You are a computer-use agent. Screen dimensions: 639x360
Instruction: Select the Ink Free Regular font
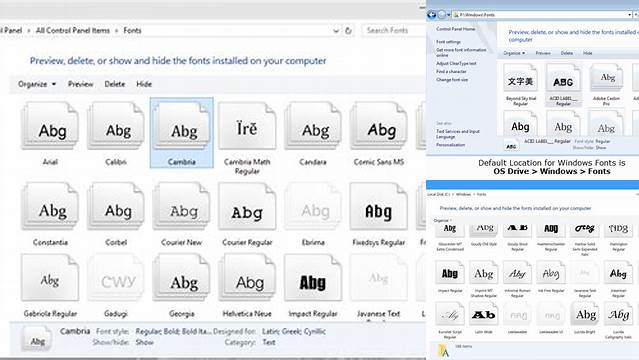pos(551,273)
